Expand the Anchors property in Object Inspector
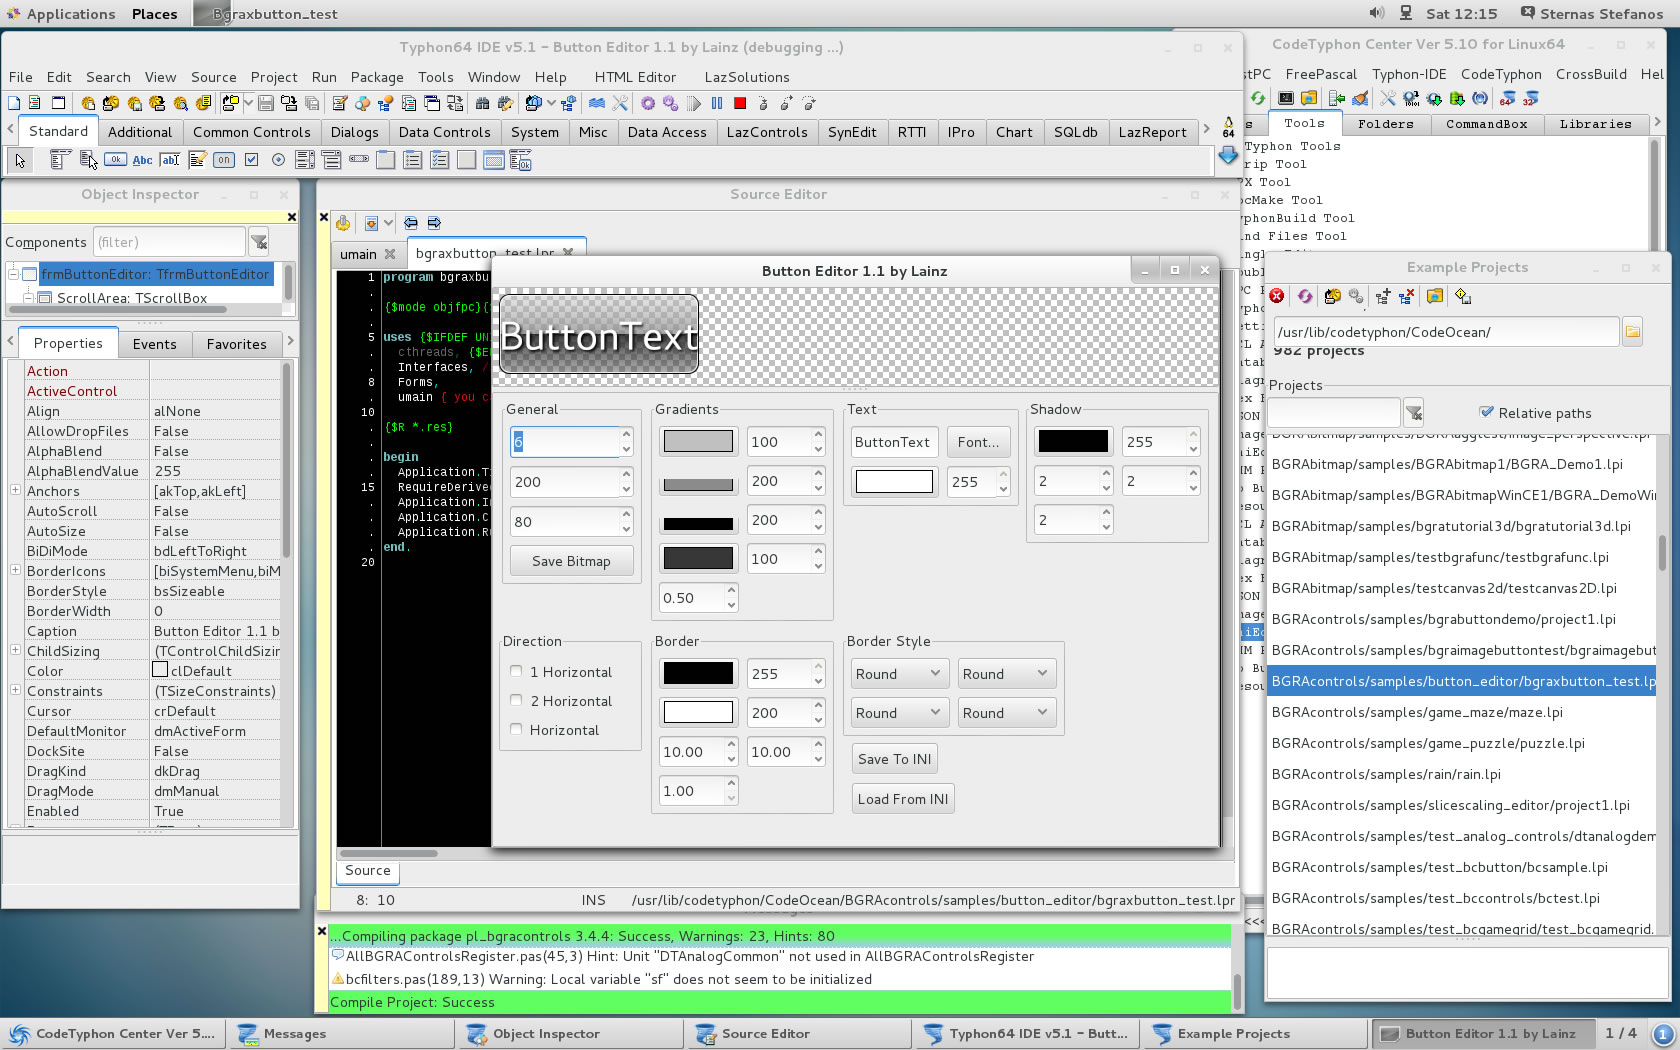The image size is (1680, 1050). pyautogui.click(x=15, y=490)
